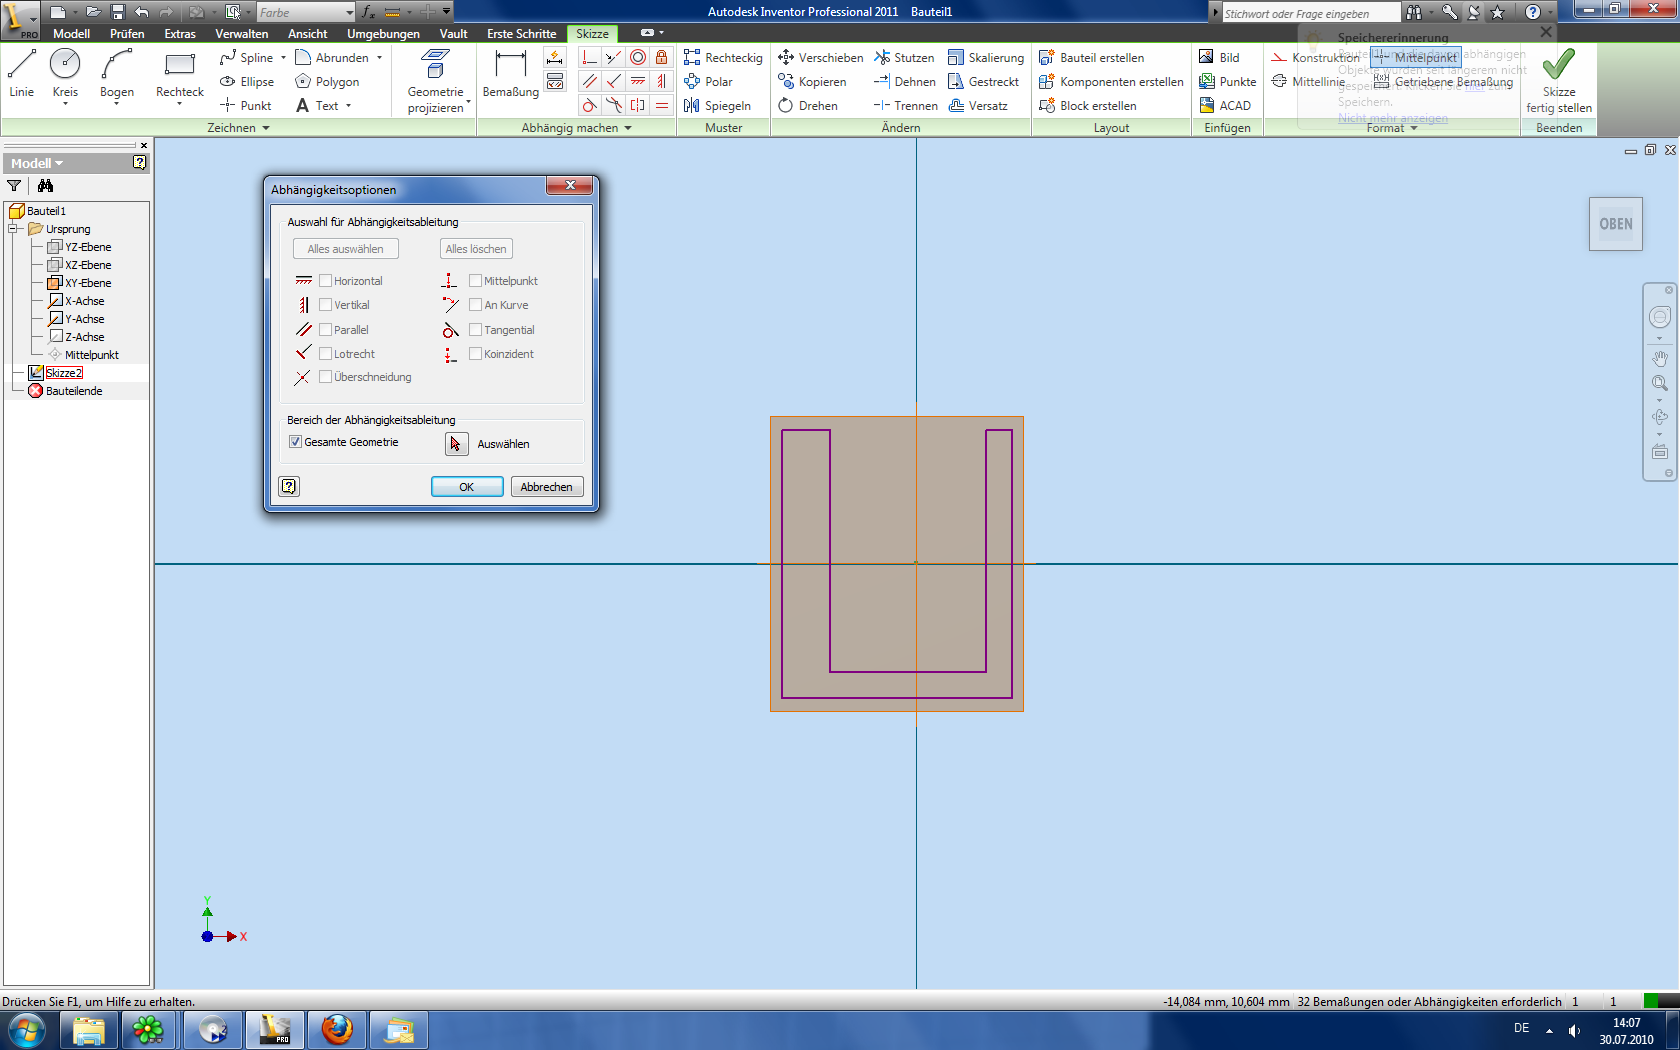This screenshot has width=1680, height=1050.
Task: Expand the Abhängig machen panel
Action: [x=577, y=128]
